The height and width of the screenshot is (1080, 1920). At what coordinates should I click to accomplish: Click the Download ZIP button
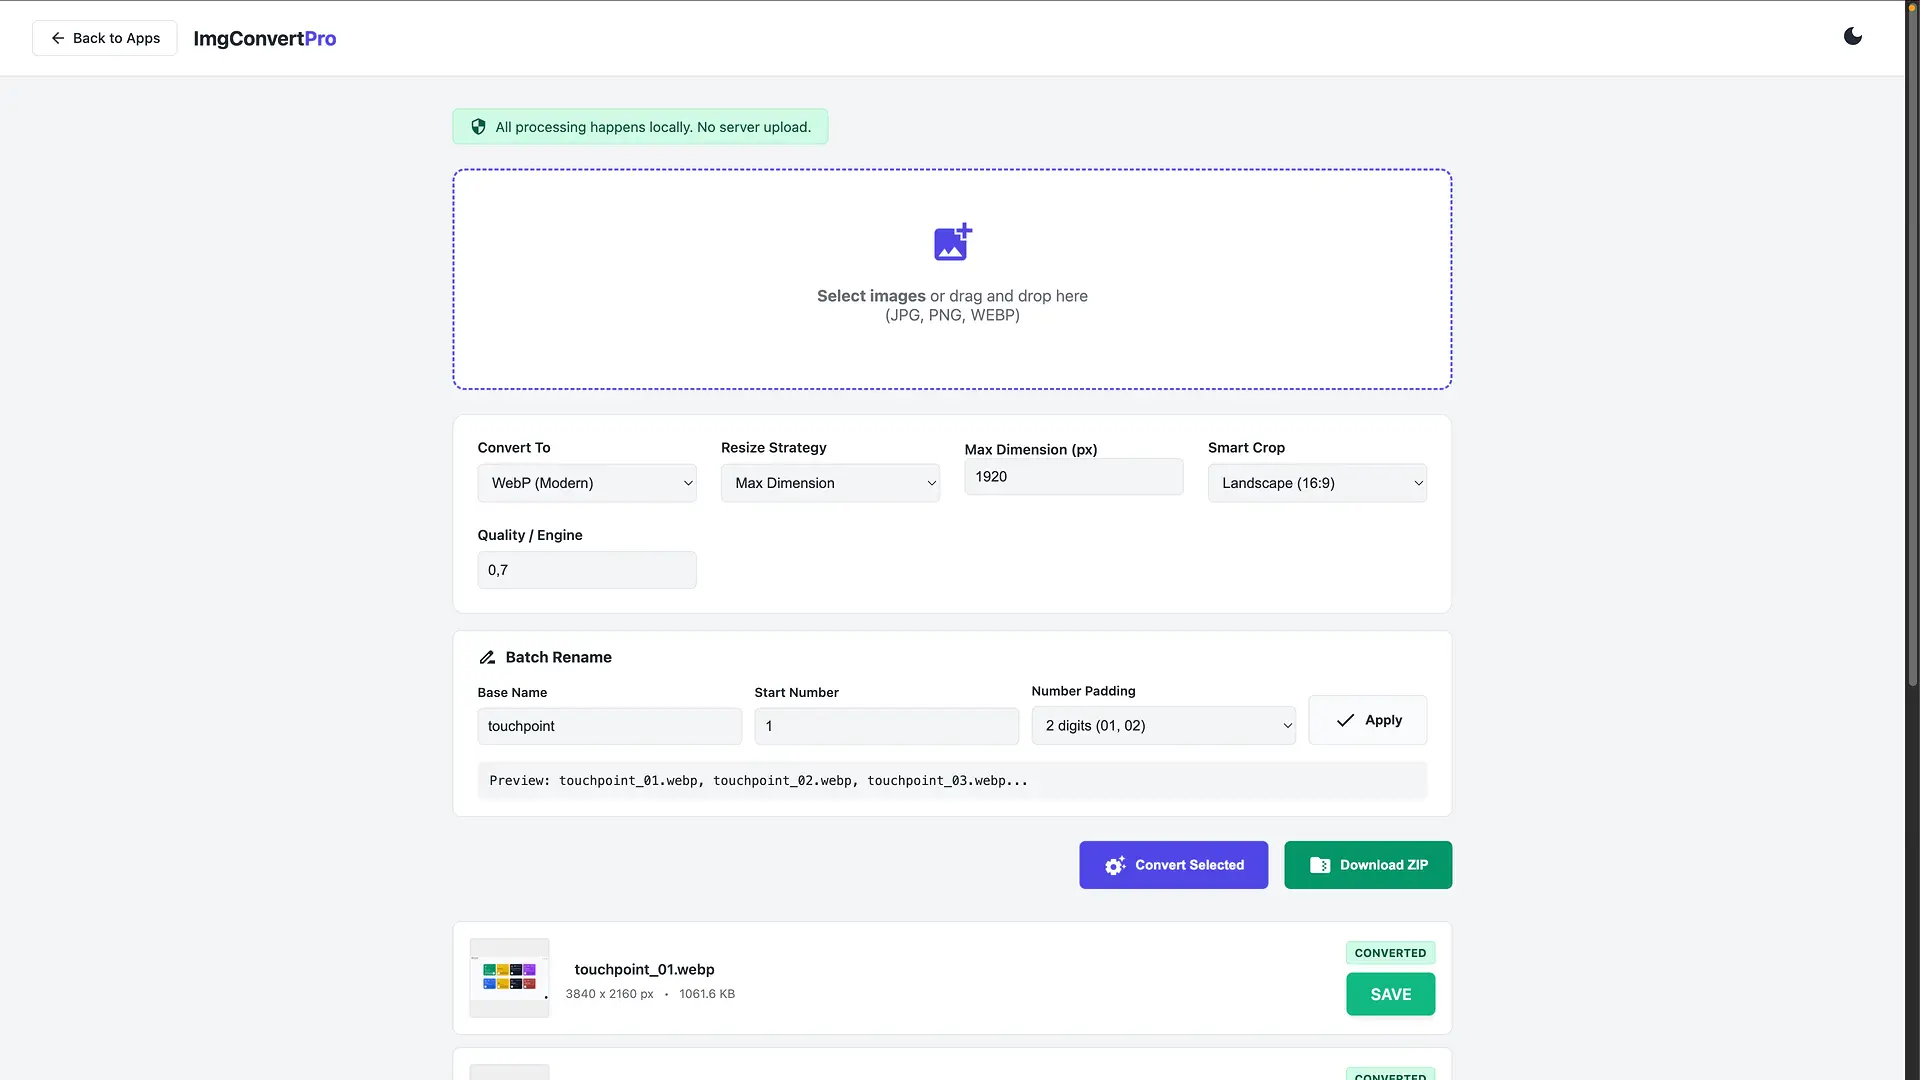coord(1367,865)
